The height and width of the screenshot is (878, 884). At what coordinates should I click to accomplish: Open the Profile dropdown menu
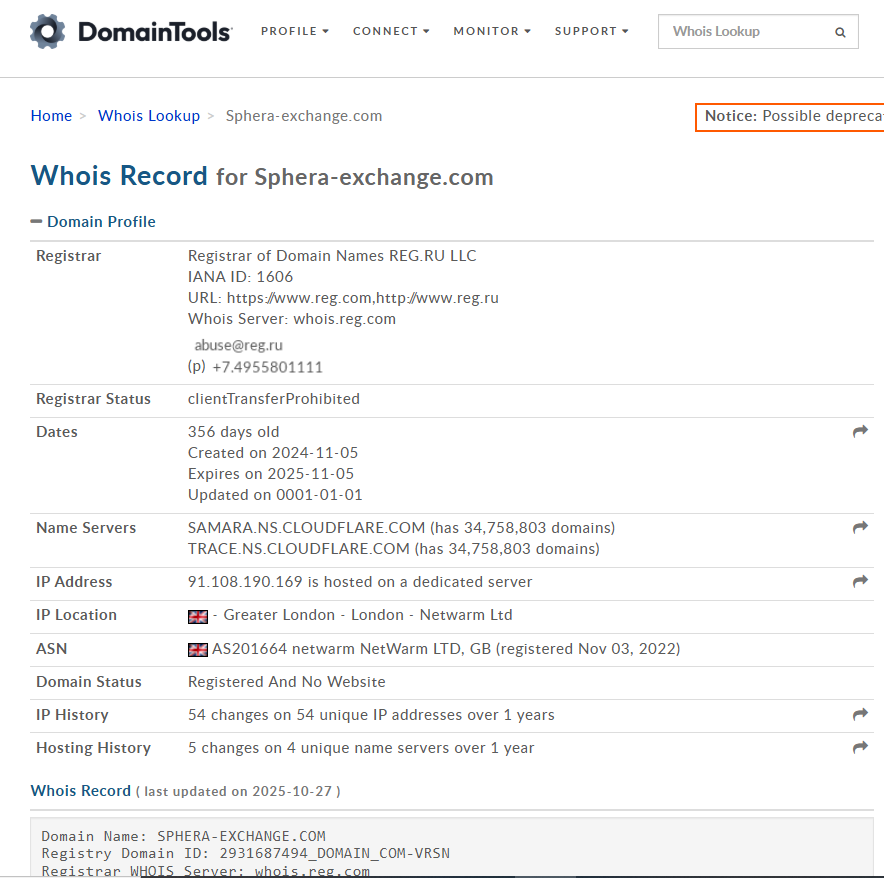[295, 31]
